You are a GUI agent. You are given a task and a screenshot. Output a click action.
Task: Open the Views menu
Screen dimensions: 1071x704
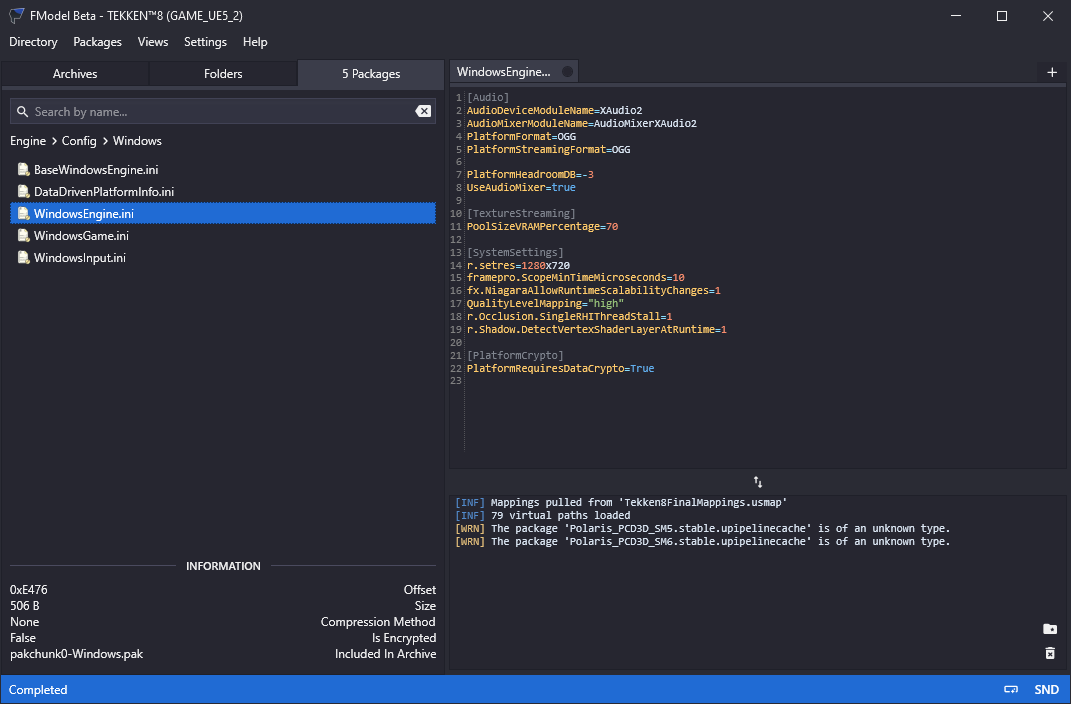point(152,42)
